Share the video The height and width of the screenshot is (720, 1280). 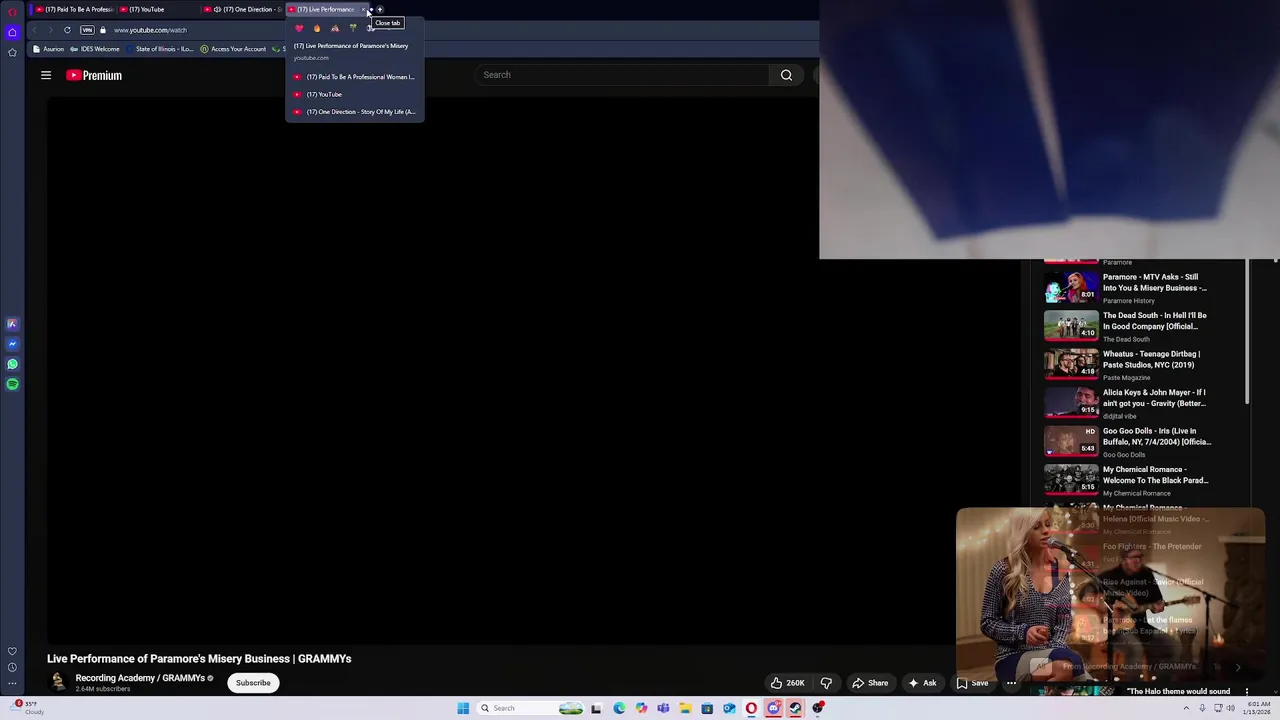[x=869, y=683]
